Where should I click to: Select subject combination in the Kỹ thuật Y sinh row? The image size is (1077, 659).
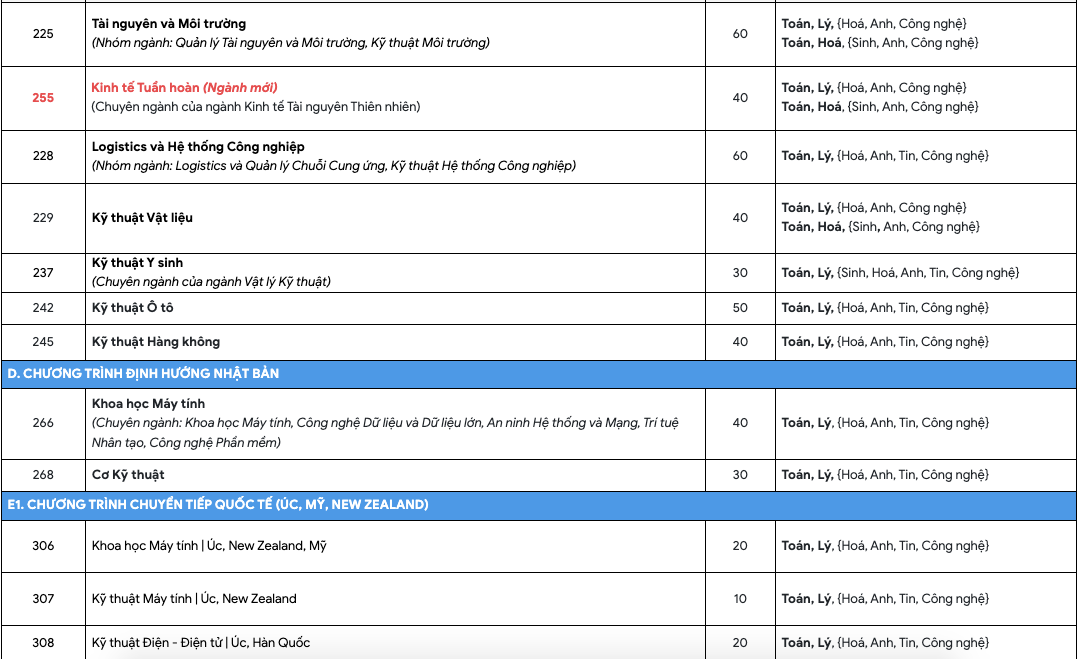900,272
